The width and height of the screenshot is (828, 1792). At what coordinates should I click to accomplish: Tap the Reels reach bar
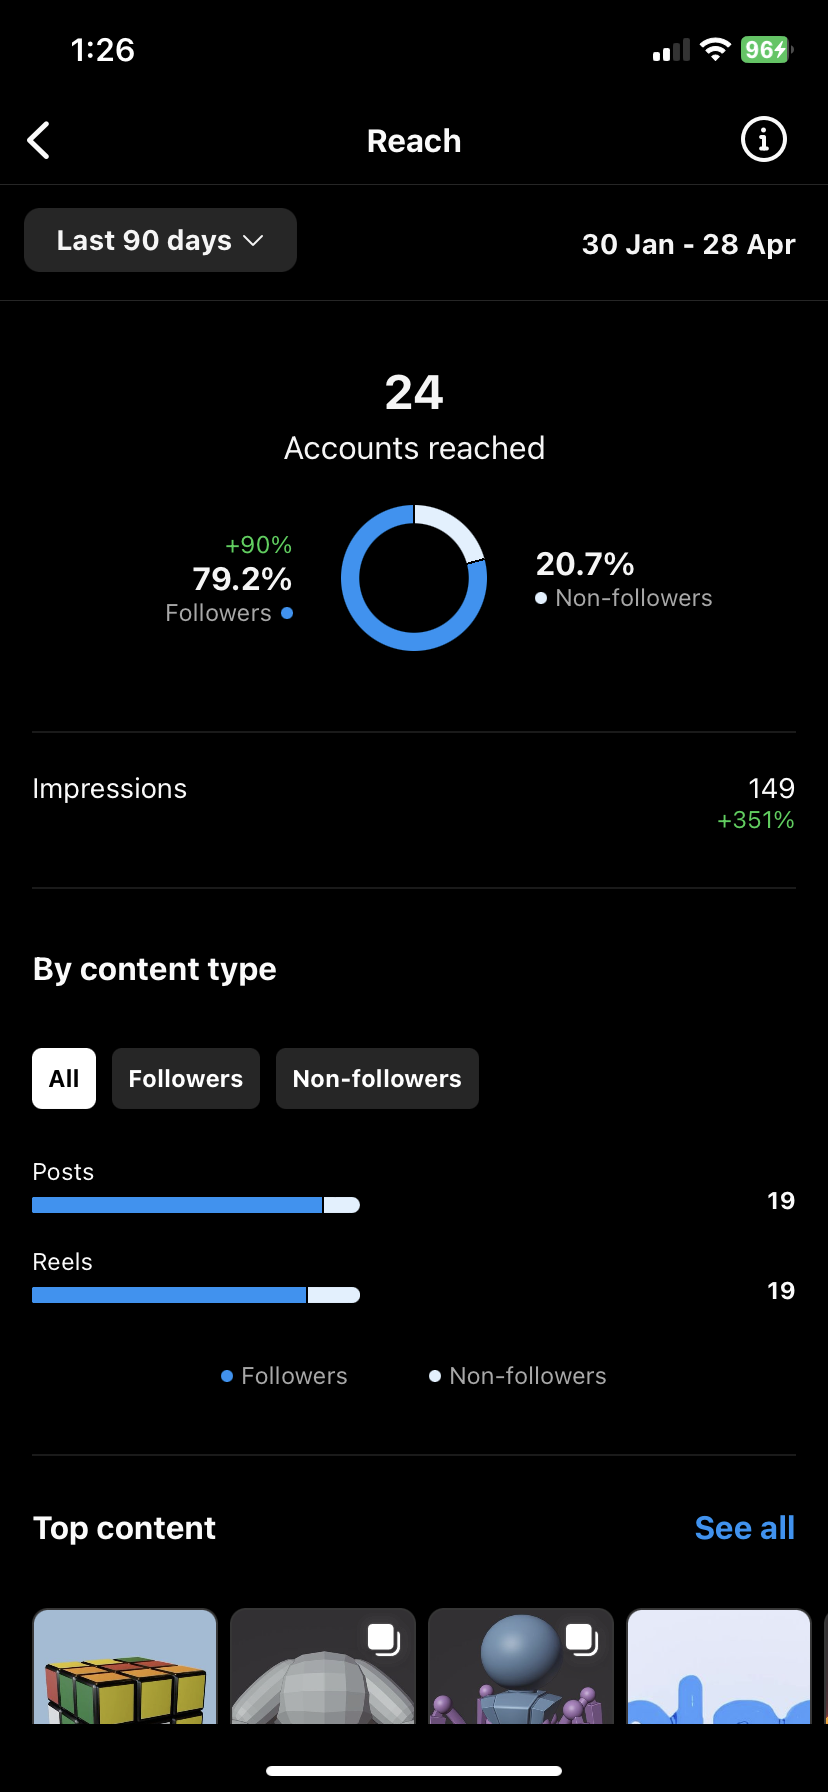point(196,1295)
